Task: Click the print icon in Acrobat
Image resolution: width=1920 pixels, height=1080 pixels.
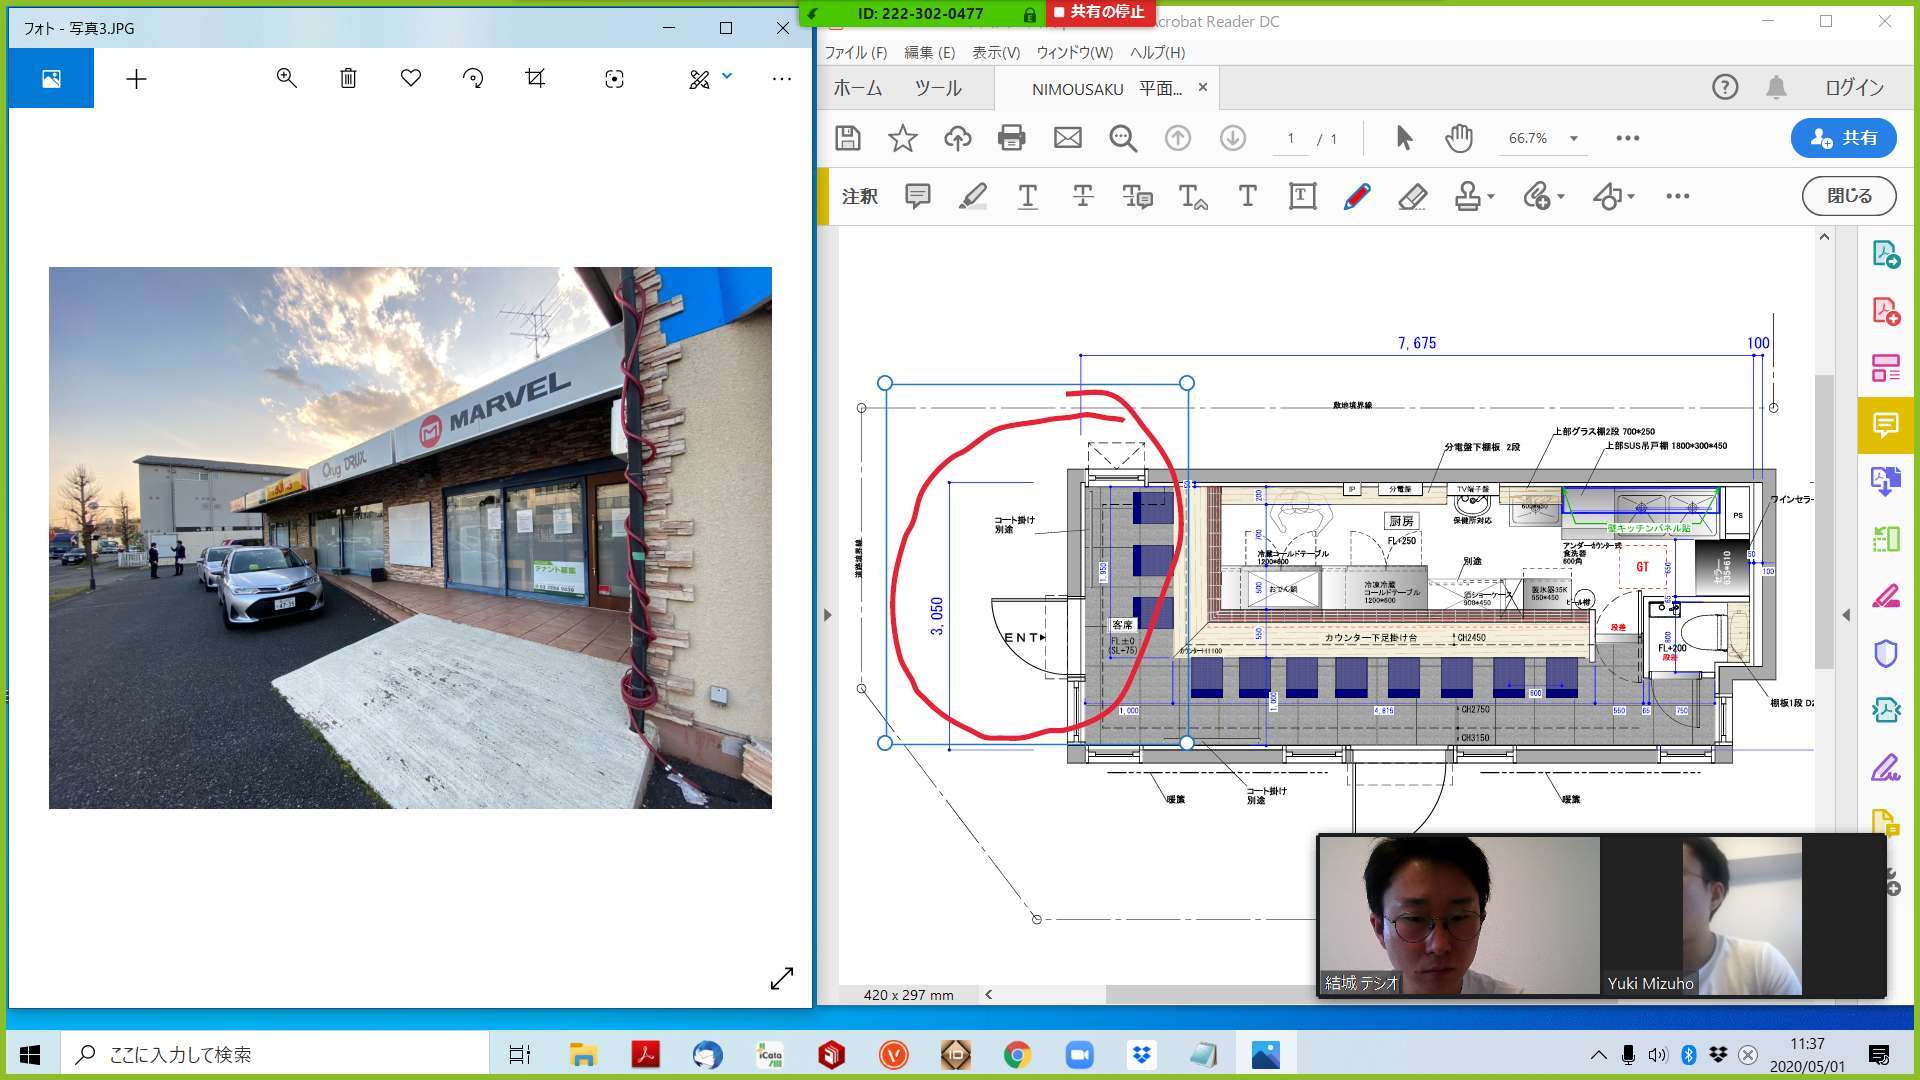Action: (1011, 138)
